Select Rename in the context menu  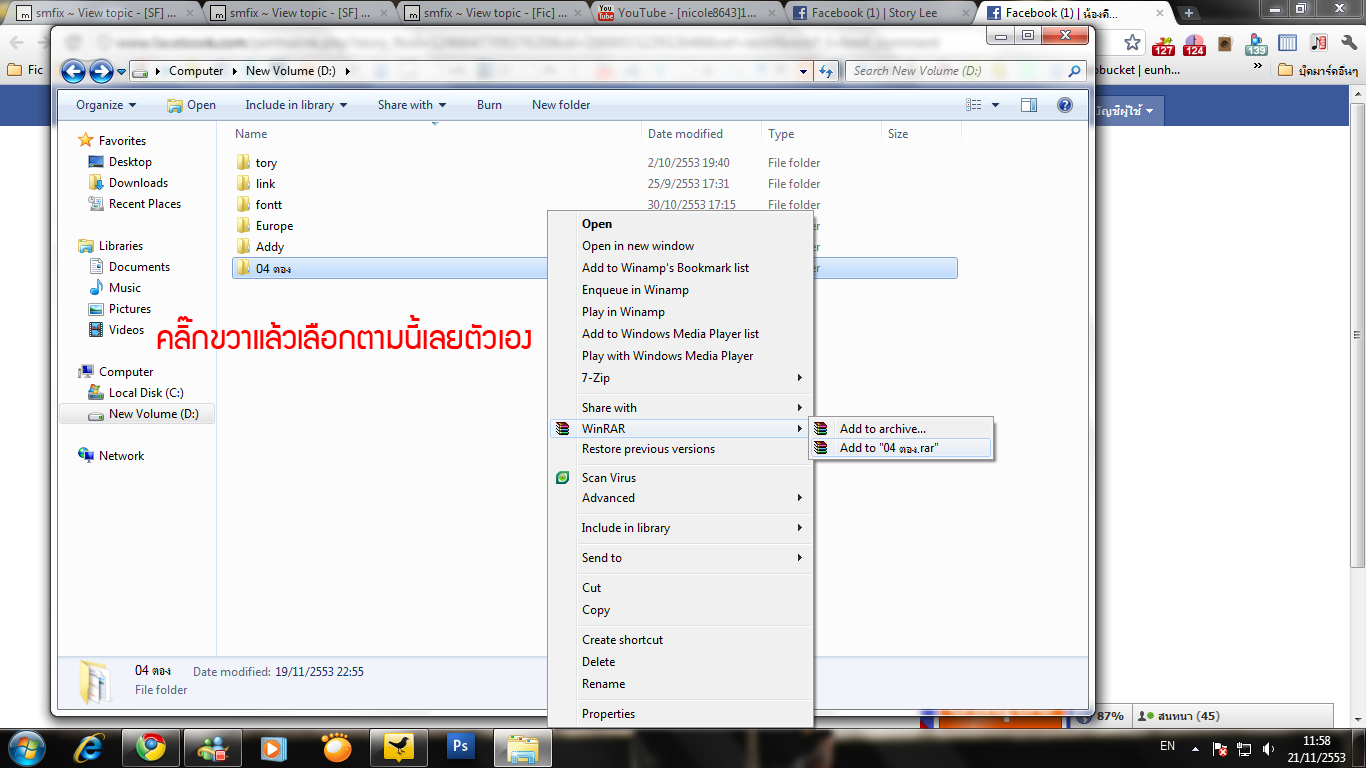pos(603,684)
